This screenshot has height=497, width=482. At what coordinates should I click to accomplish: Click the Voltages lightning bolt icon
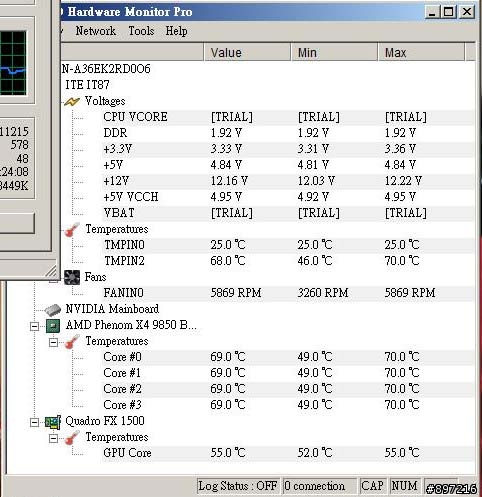pos(72,101)
